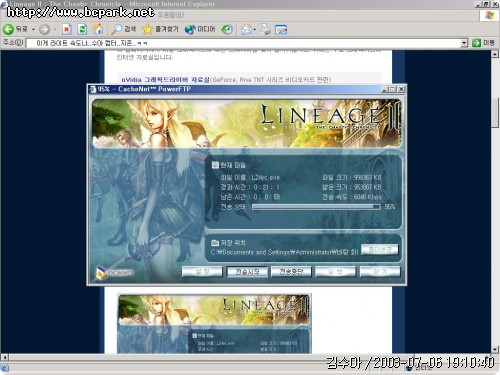Click the Settings (설정) button in PowerFTP
500x375 pixels.
click(x=202, y=272)
